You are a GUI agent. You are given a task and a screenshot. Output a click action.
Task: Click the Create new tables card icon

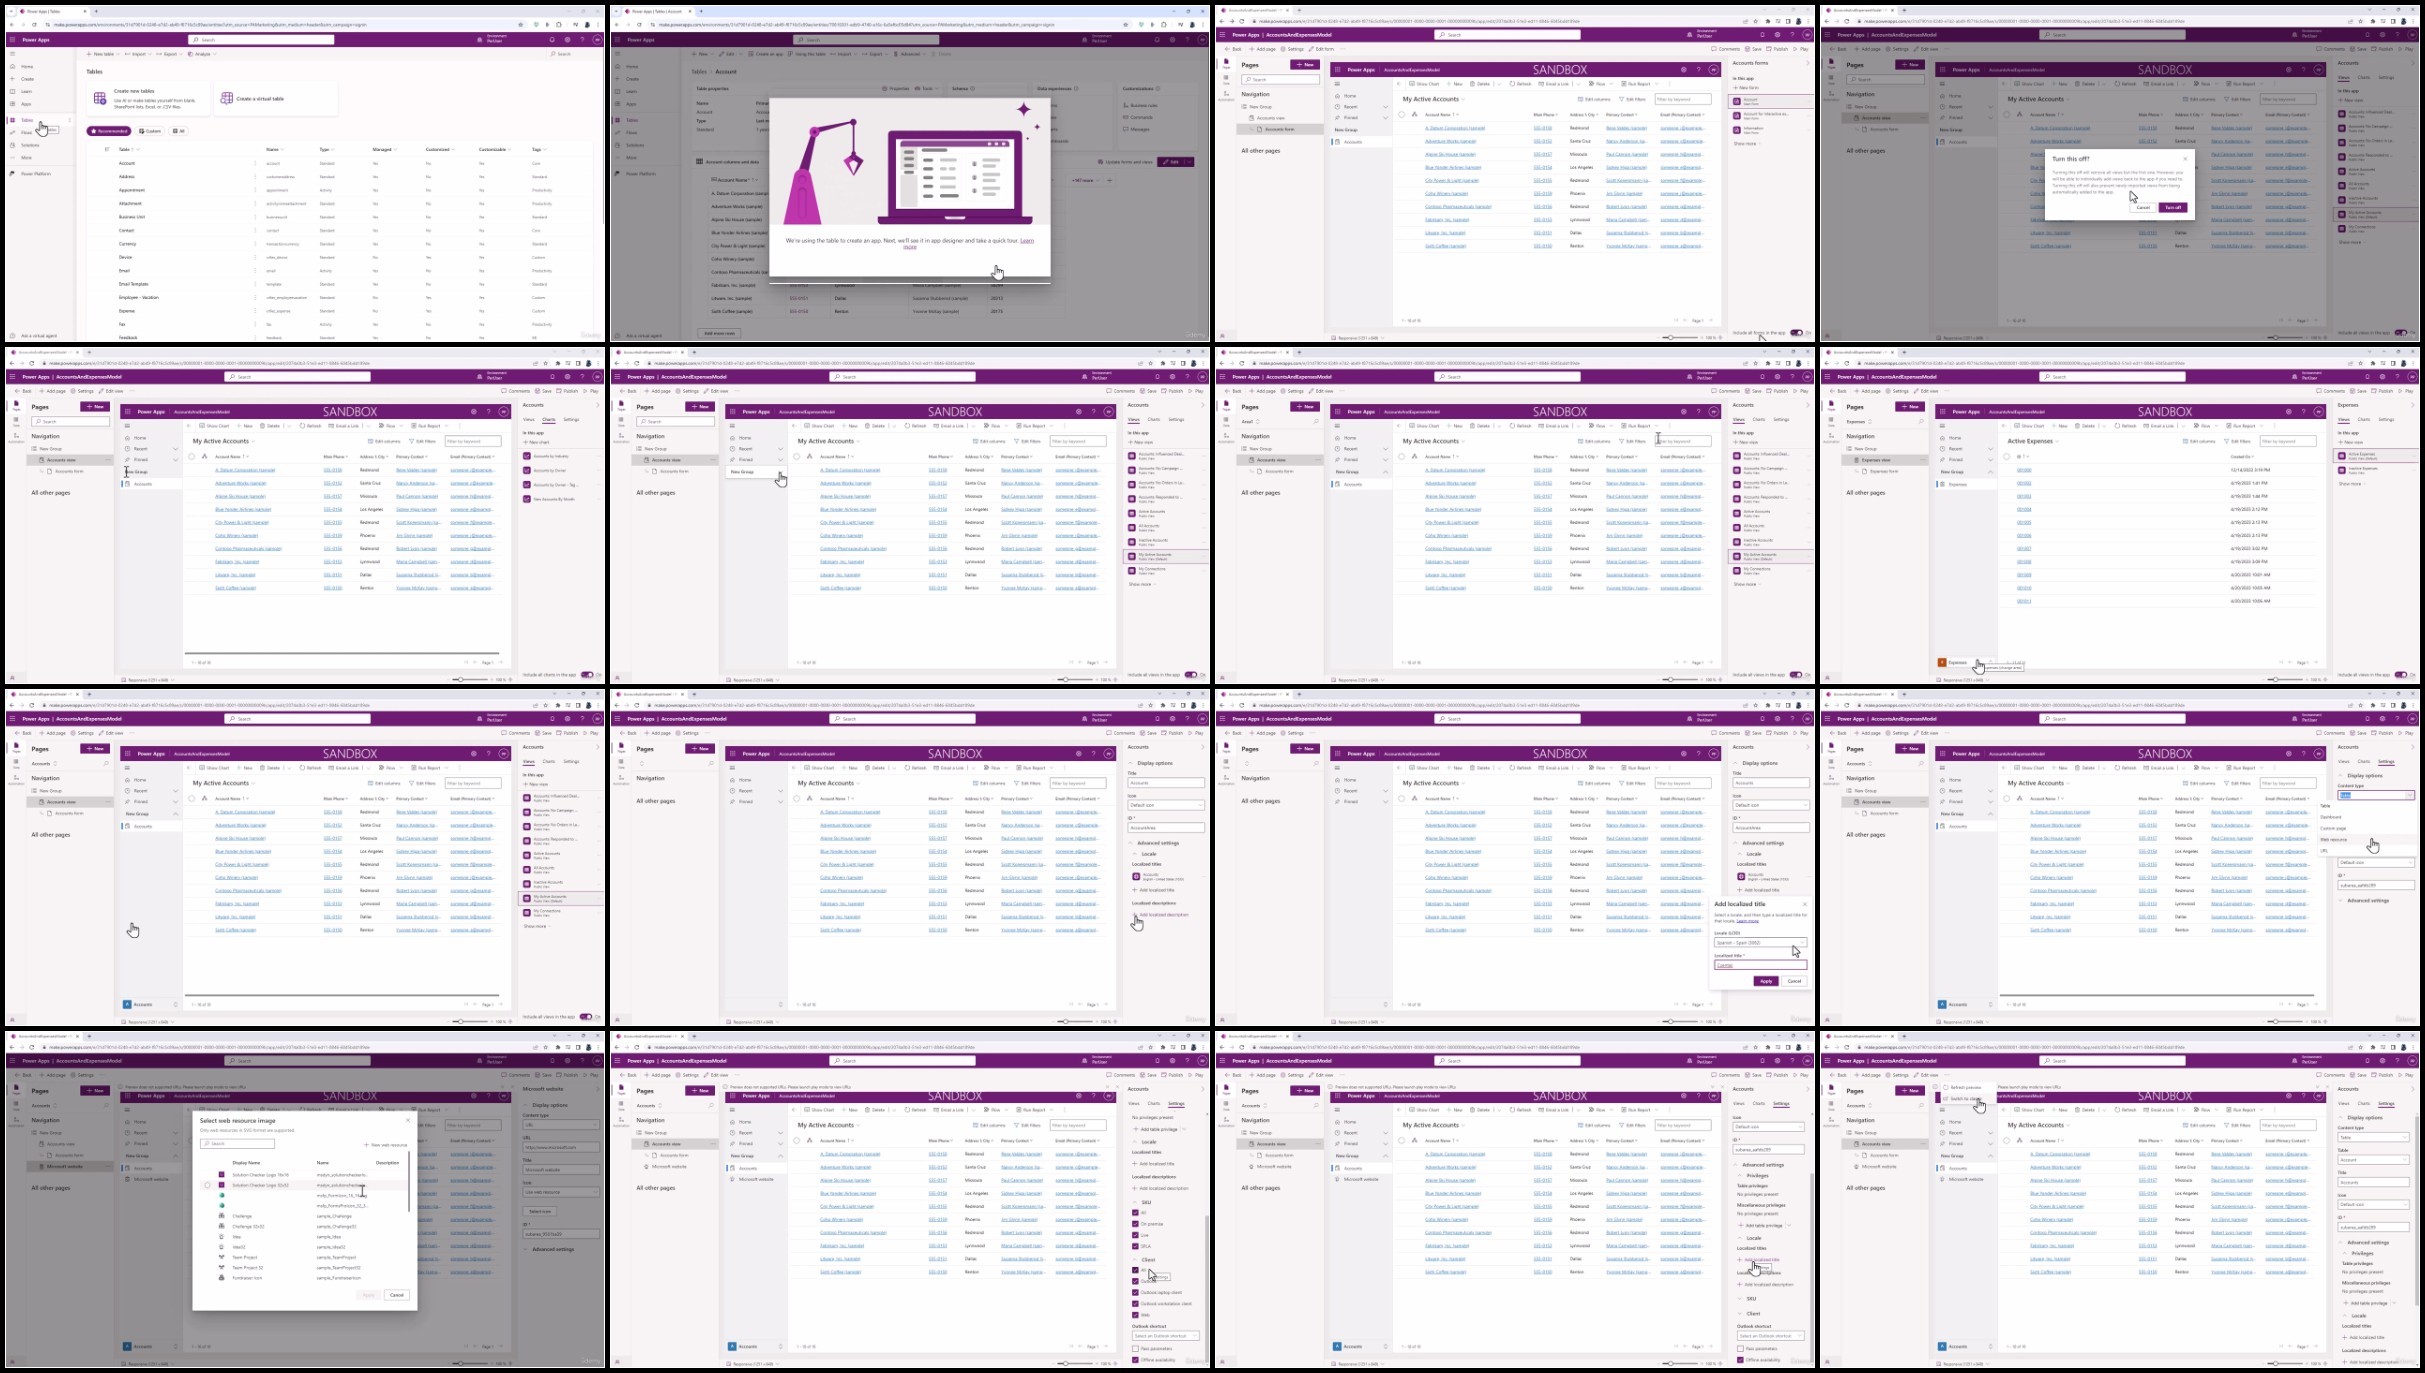(x=100, y=98)
